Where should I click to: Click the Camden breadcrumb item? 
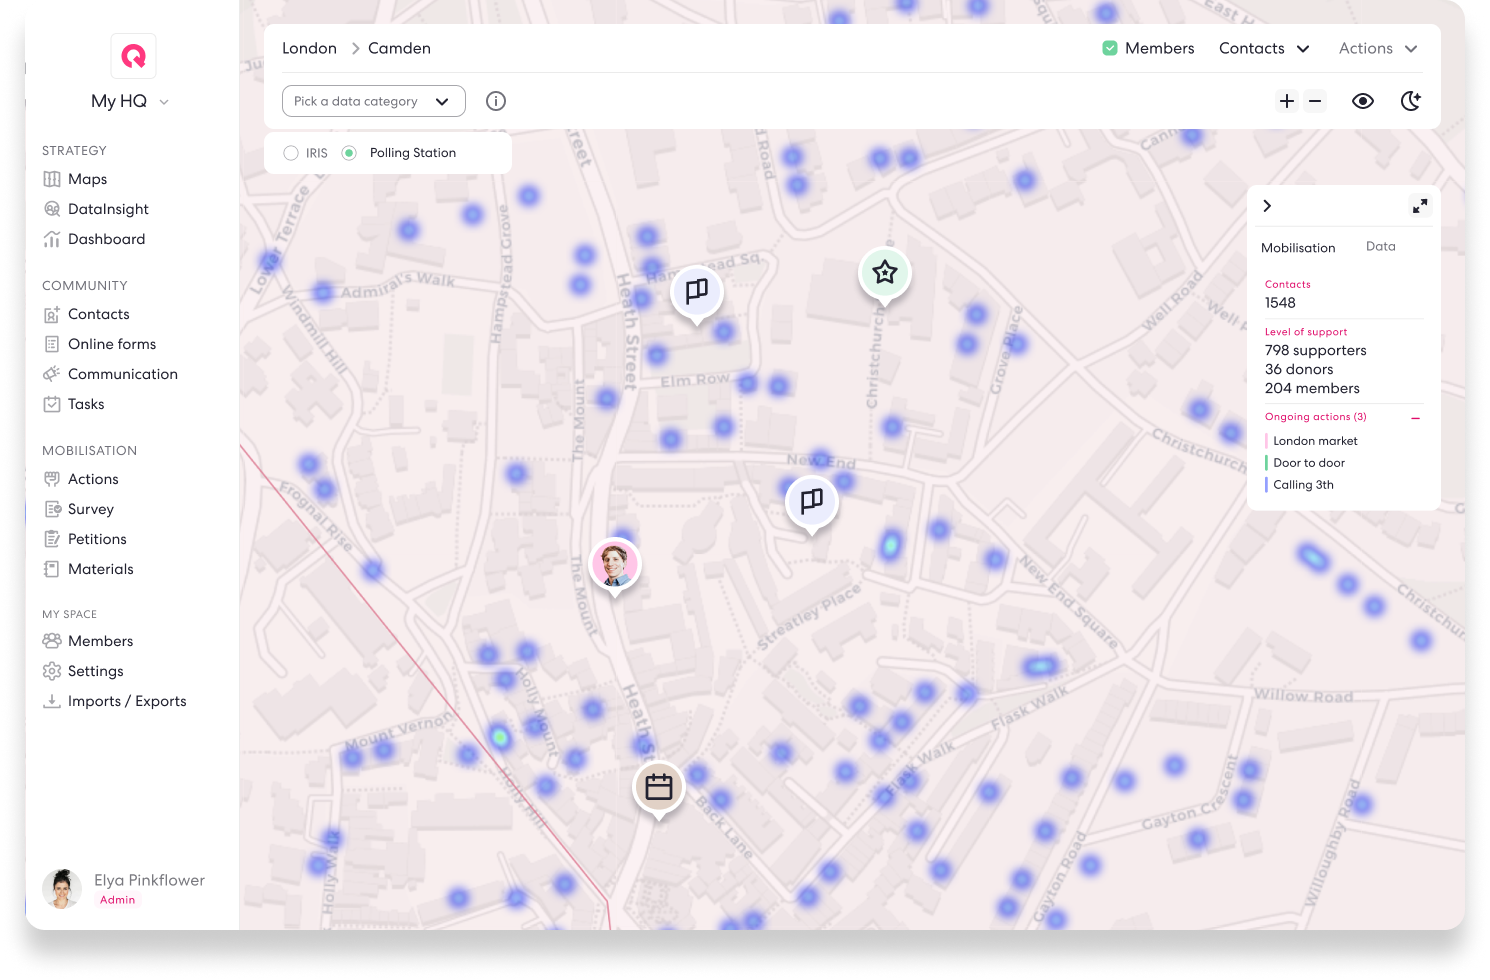[399, 47]
